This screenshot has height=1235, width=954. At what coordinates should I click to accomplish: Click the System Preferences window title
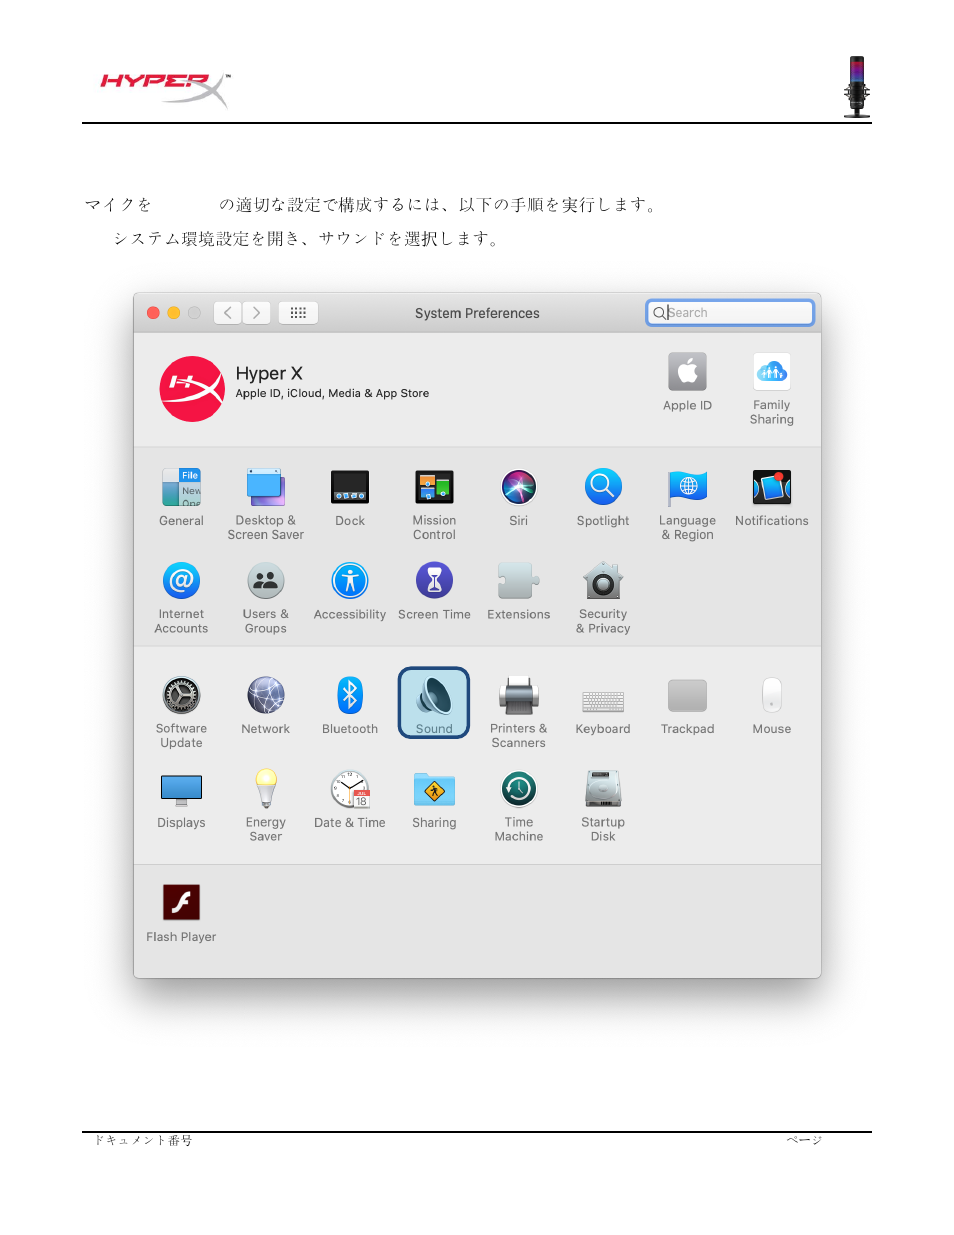click(477, 313)
